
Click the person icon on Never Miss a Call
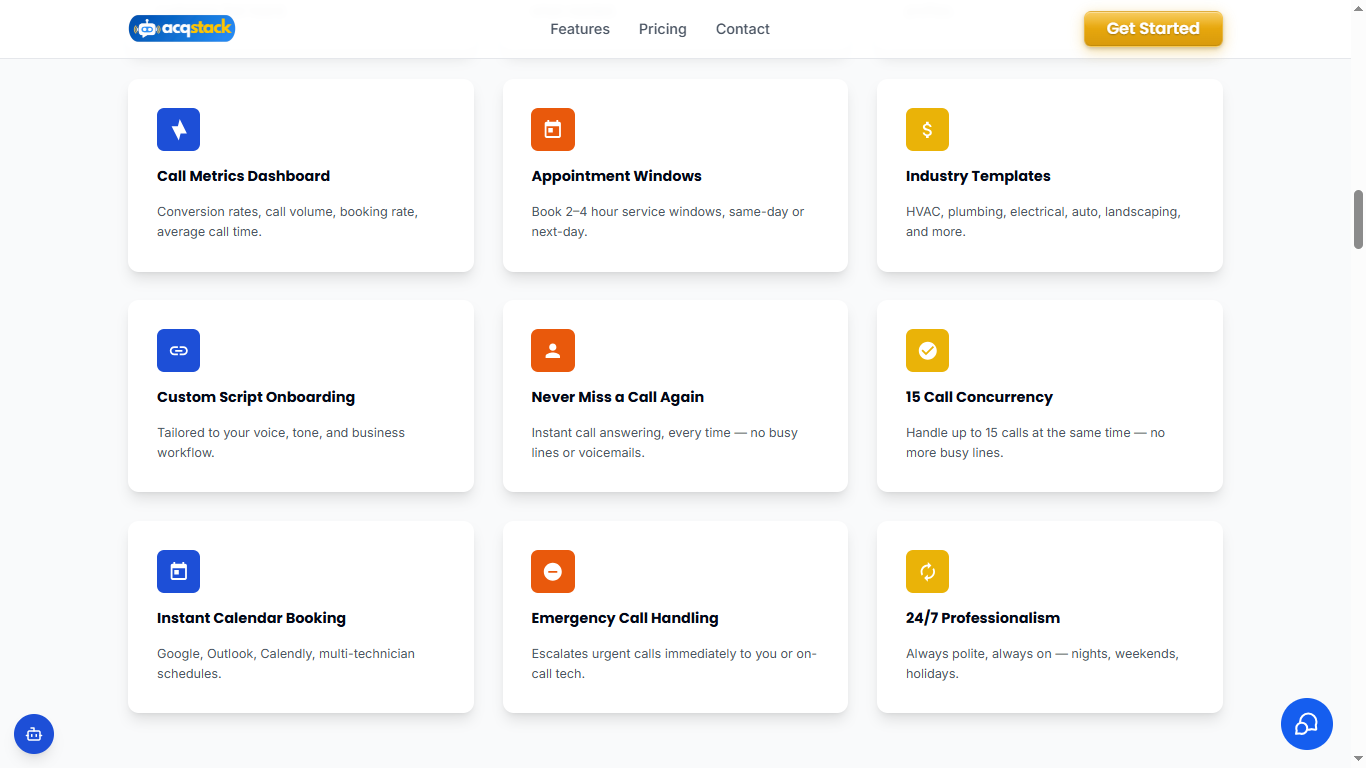(553, 350)
